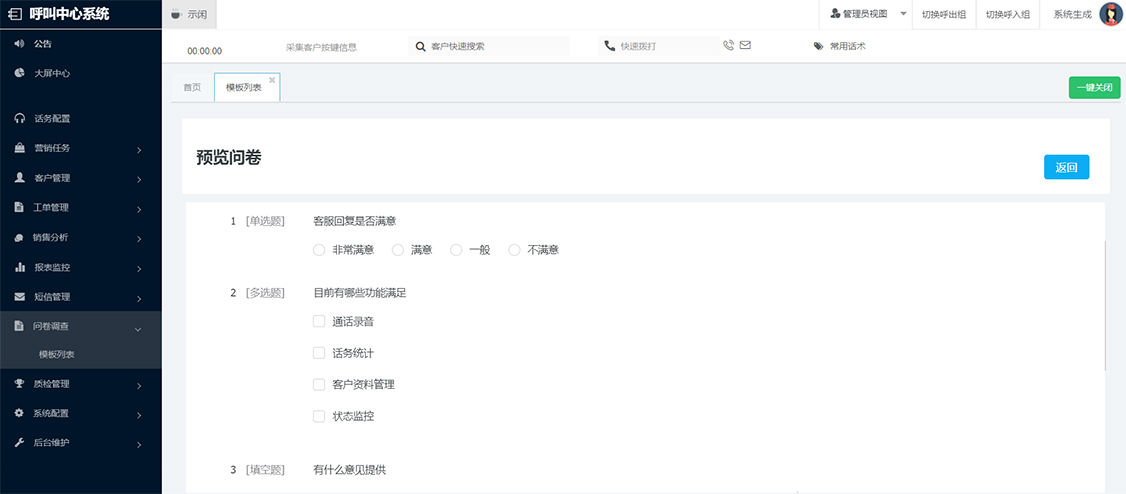Click the icon next to 销售分析
Viewport: 1126px width, 494px height.
pos(19,238)
